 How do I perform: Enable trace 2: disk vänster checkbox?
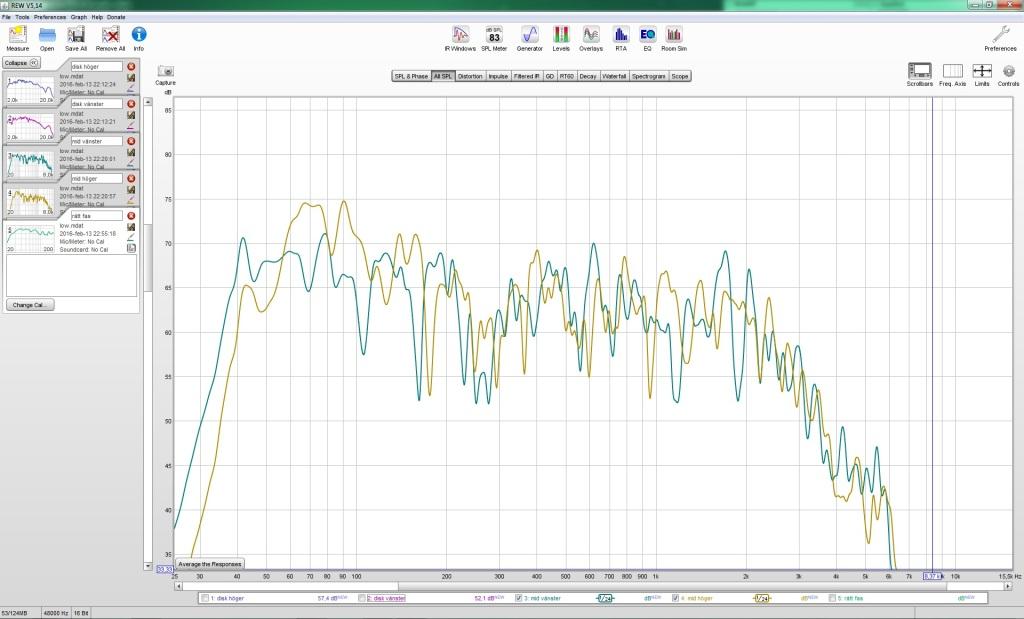362,598
